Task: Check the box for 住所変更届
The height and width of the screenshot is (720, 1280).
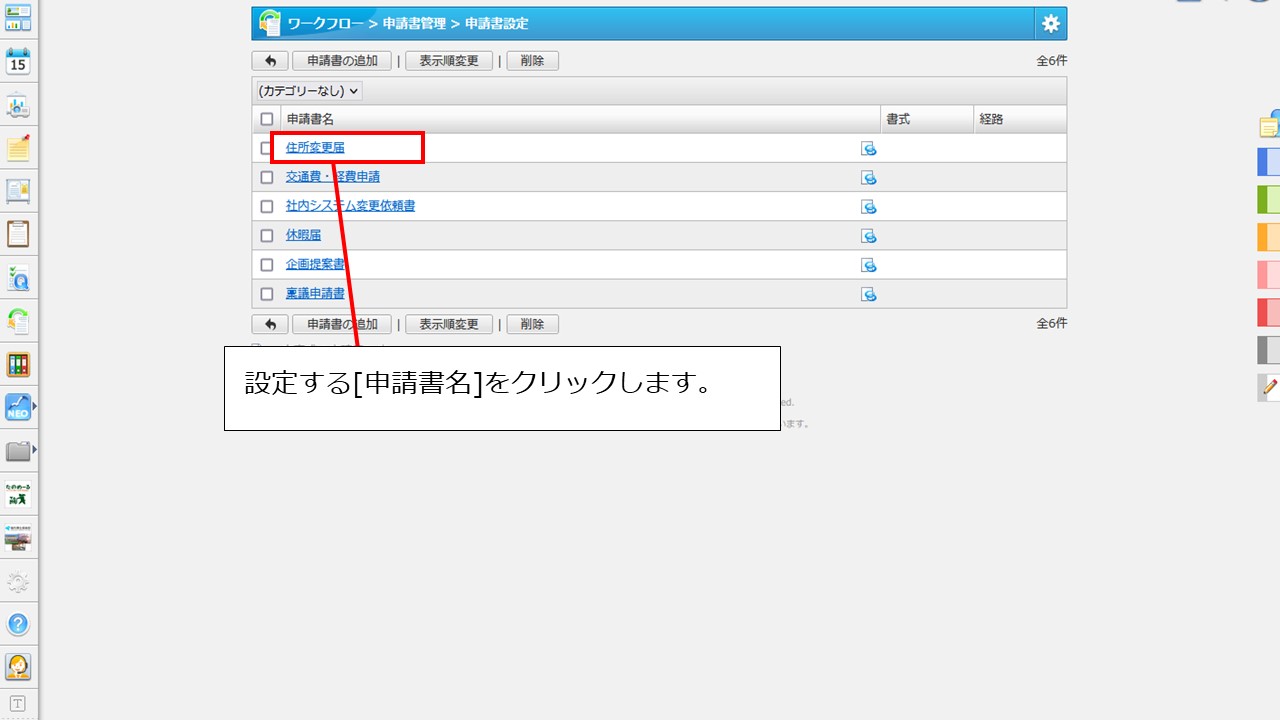Action: click(x=267, y=148)
